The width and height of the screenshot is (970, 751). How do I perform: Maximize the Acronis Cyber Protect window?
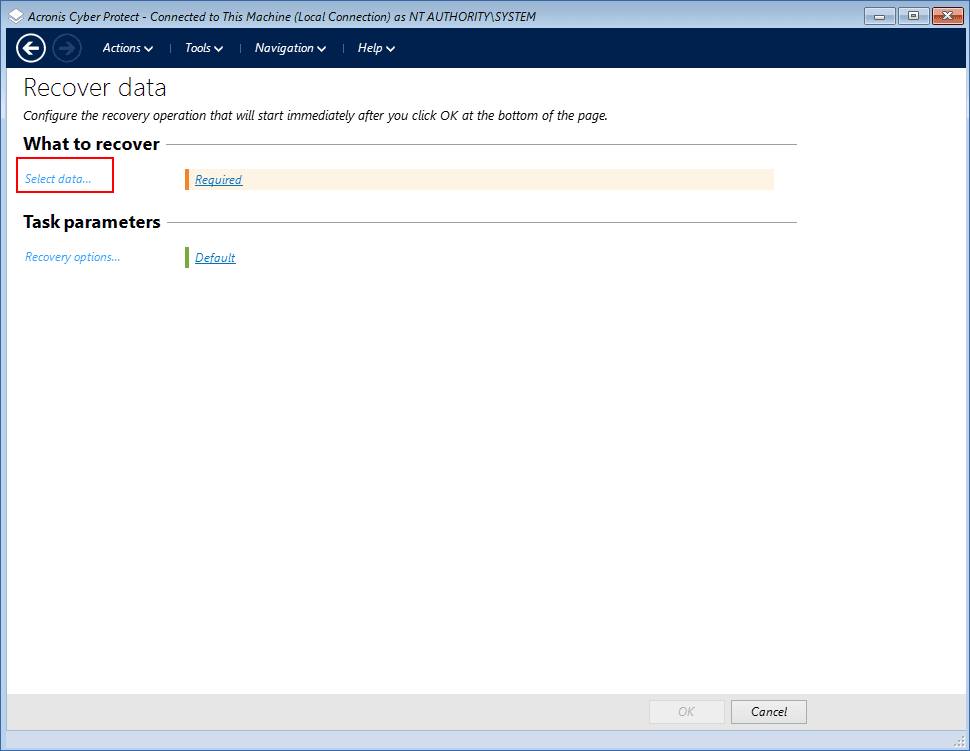(x=912, y=16)
